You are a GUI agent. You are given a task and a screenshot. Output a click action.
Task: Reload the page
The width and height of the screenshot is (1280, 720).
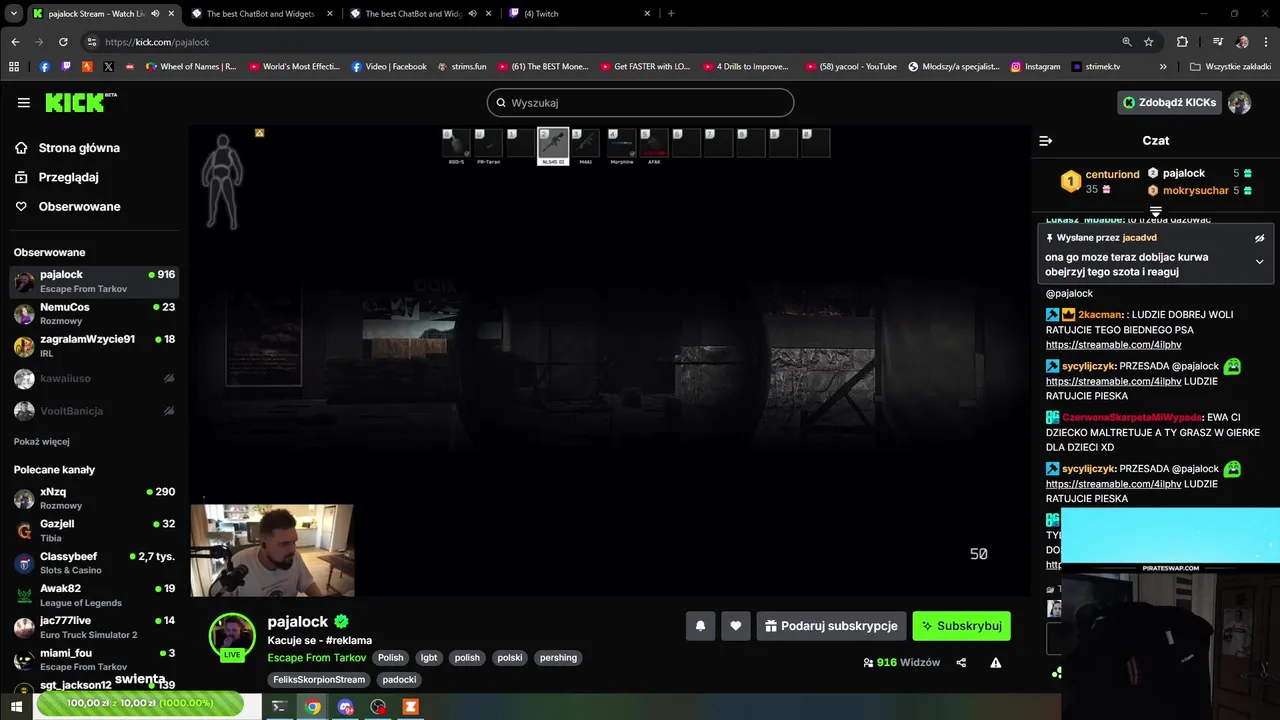[x=63, y=42]
